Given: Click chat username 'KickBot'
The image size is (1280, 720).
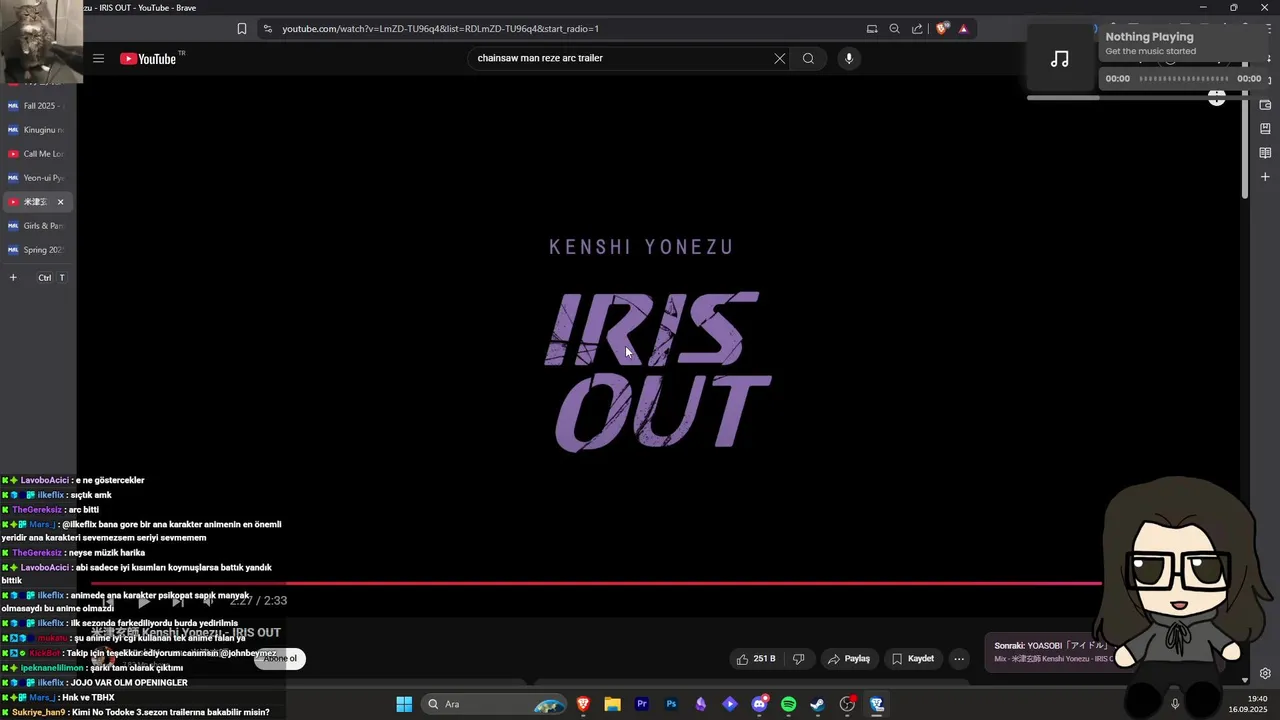Looking at the screenshot, I should 45,653.
